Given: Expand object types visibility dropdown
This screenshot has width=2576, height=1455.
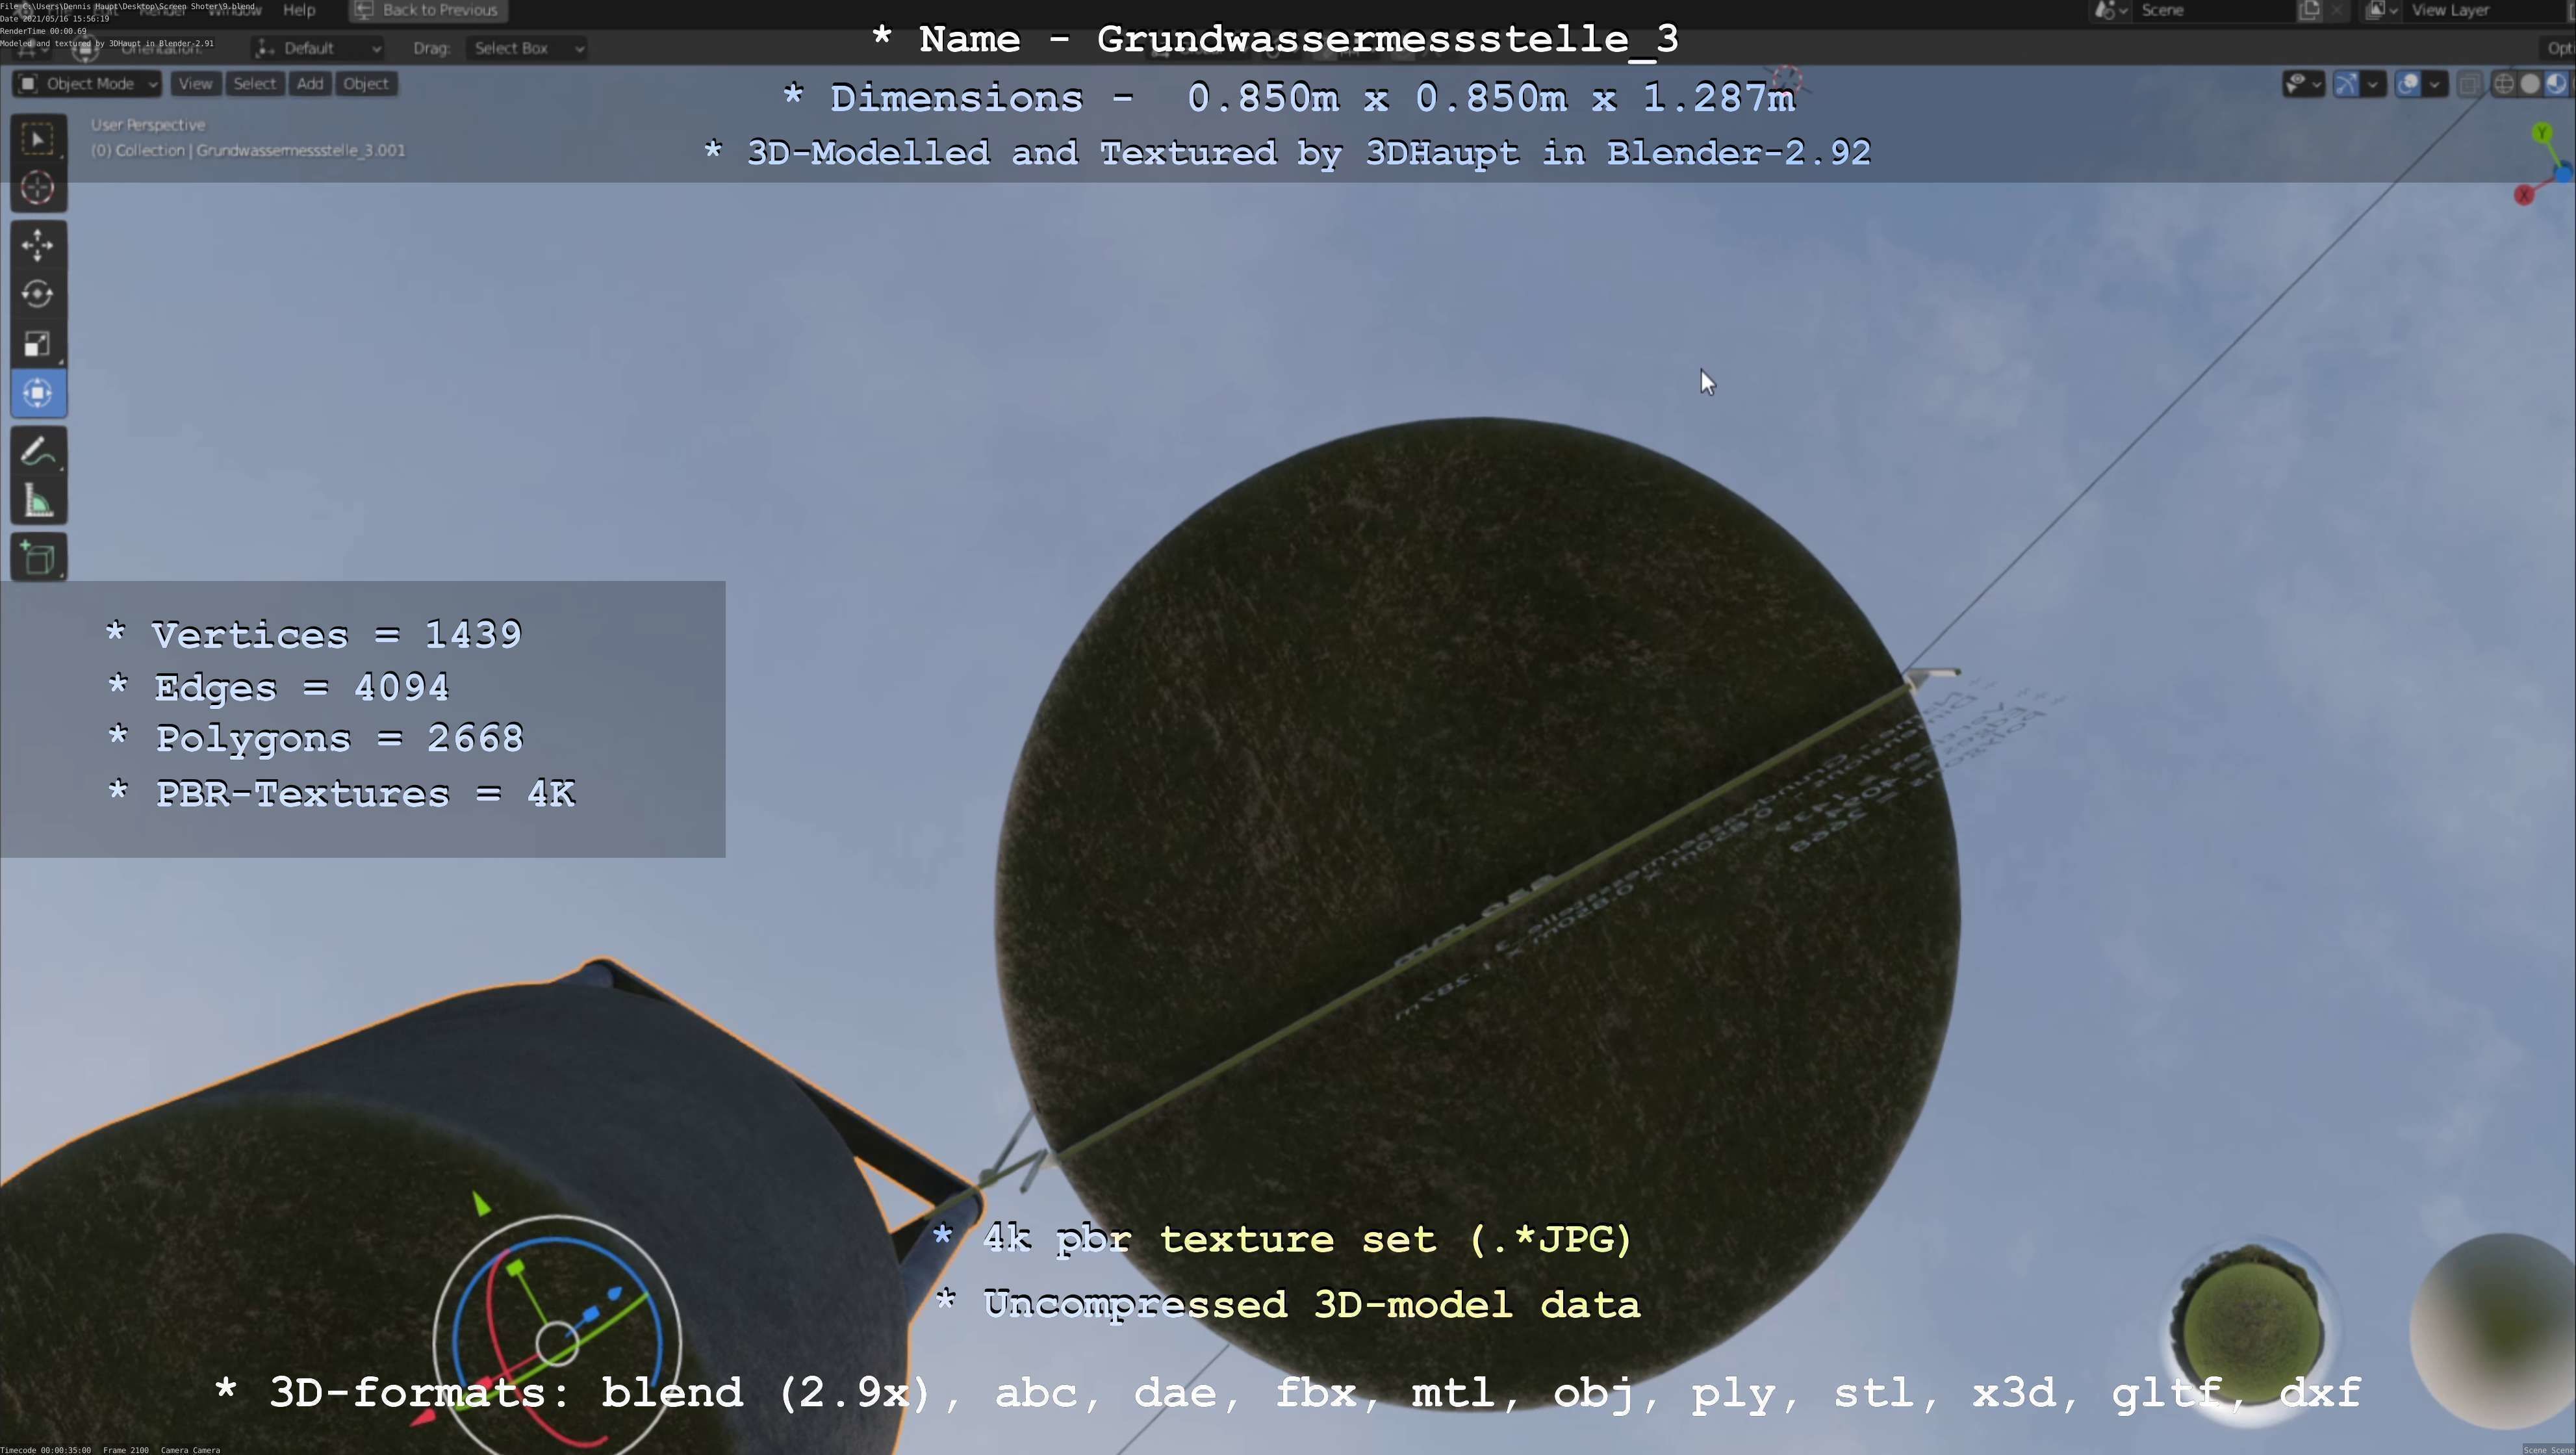Looking at the screenshot, I should pyautogui.click(x=2304, y=84).
